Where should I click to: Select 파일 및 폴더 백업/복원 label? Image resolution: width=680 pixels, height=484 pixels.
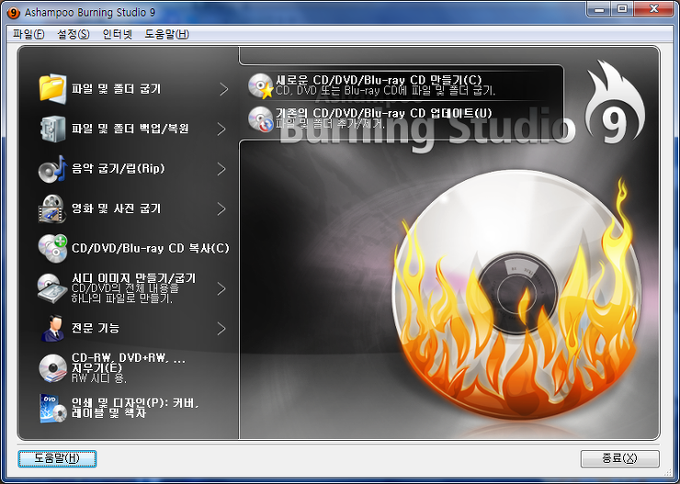point(130,128)
